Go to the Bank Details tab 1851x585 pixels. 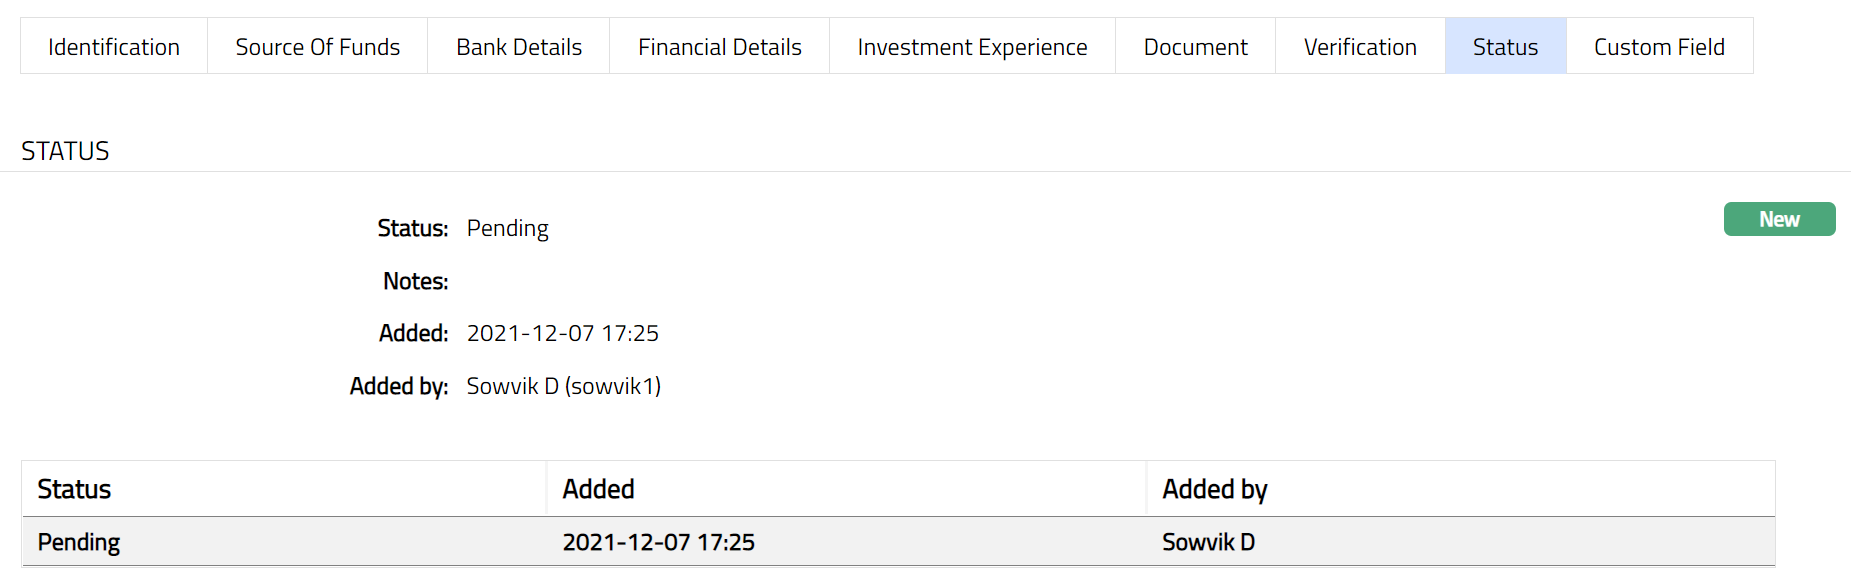click(519, 47)
